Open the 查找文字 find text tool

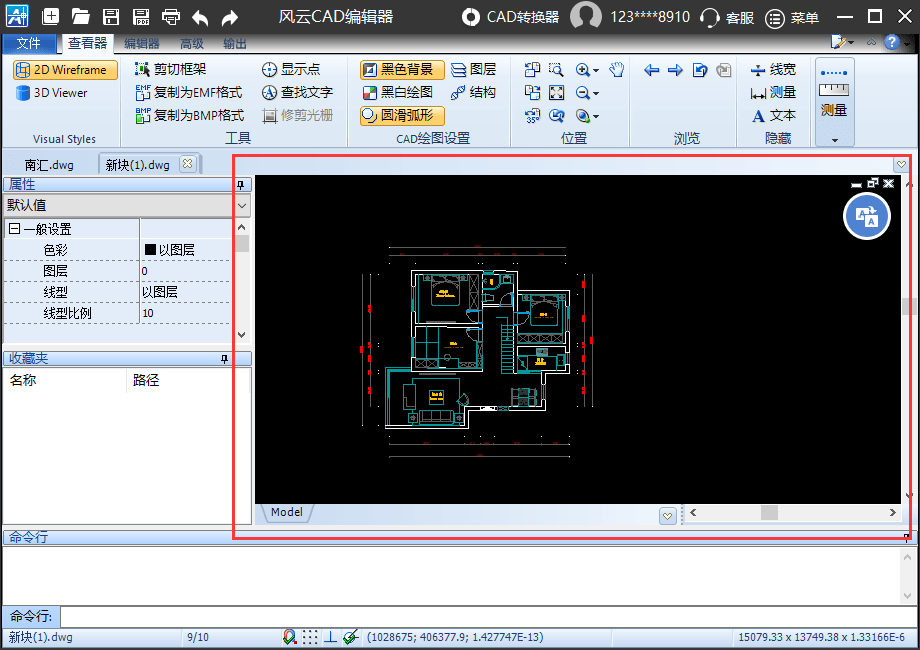[x=297, y=92]
